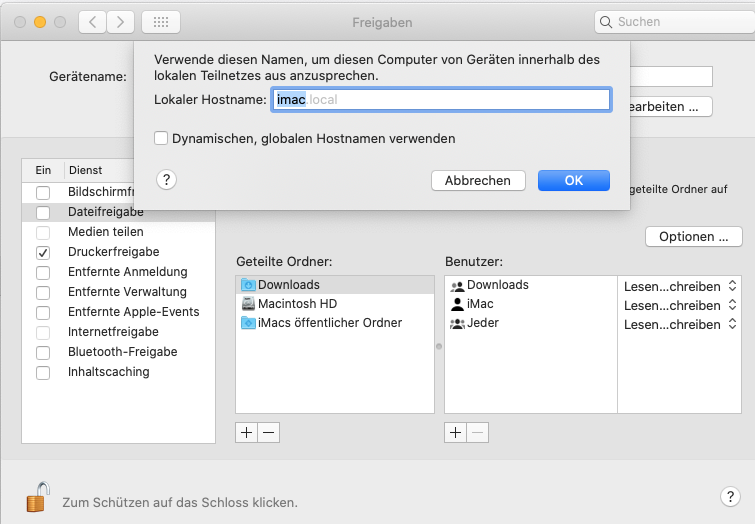Open permissions dropdown for Downloads user
This screenshot has height=524, width=755.
680,286
